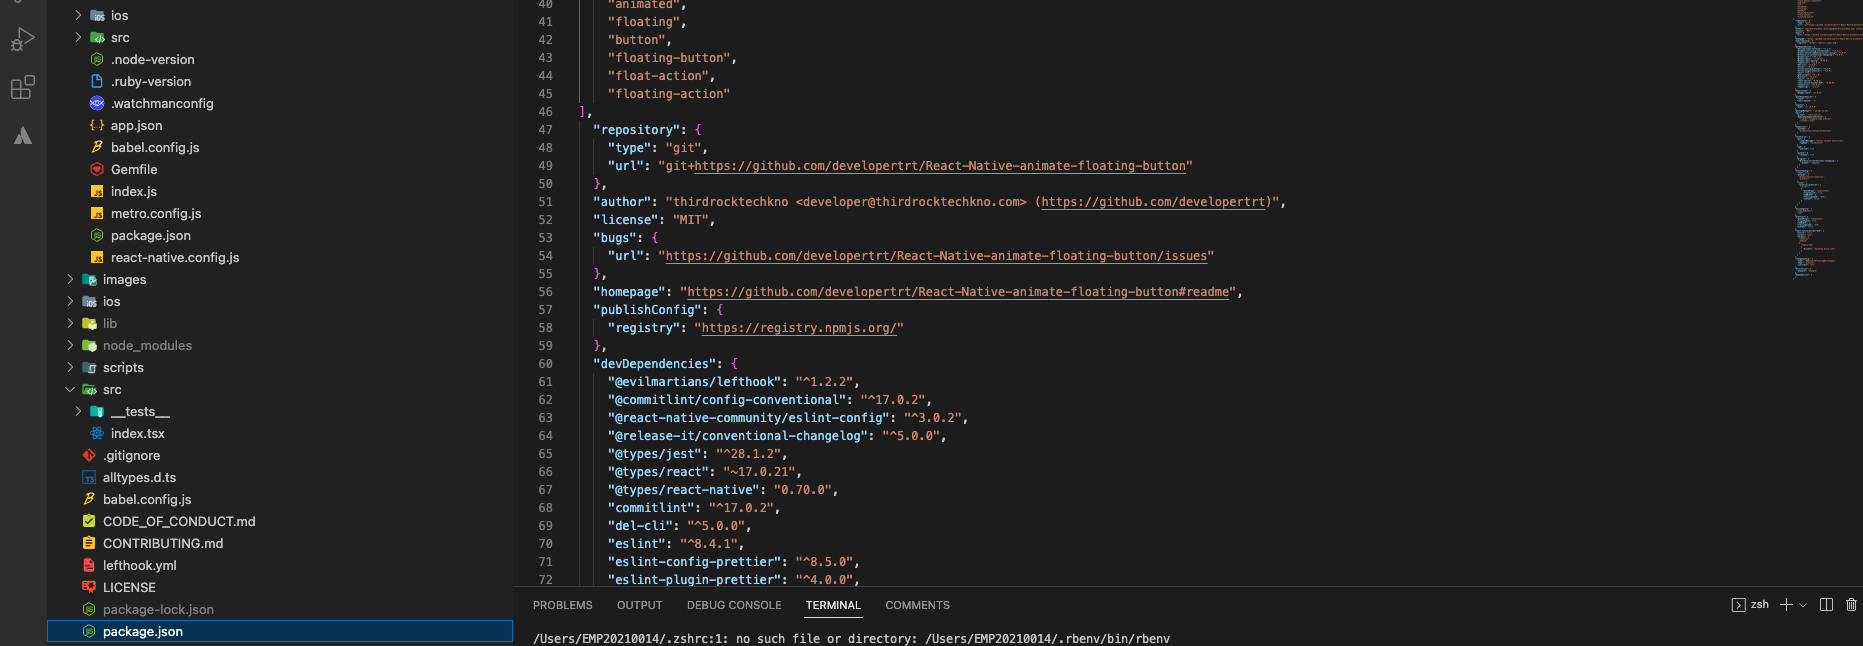This screenshot has height=646, width=1863.
Task: Create a new terminal with plus icon
Action: click(1786, 605)
